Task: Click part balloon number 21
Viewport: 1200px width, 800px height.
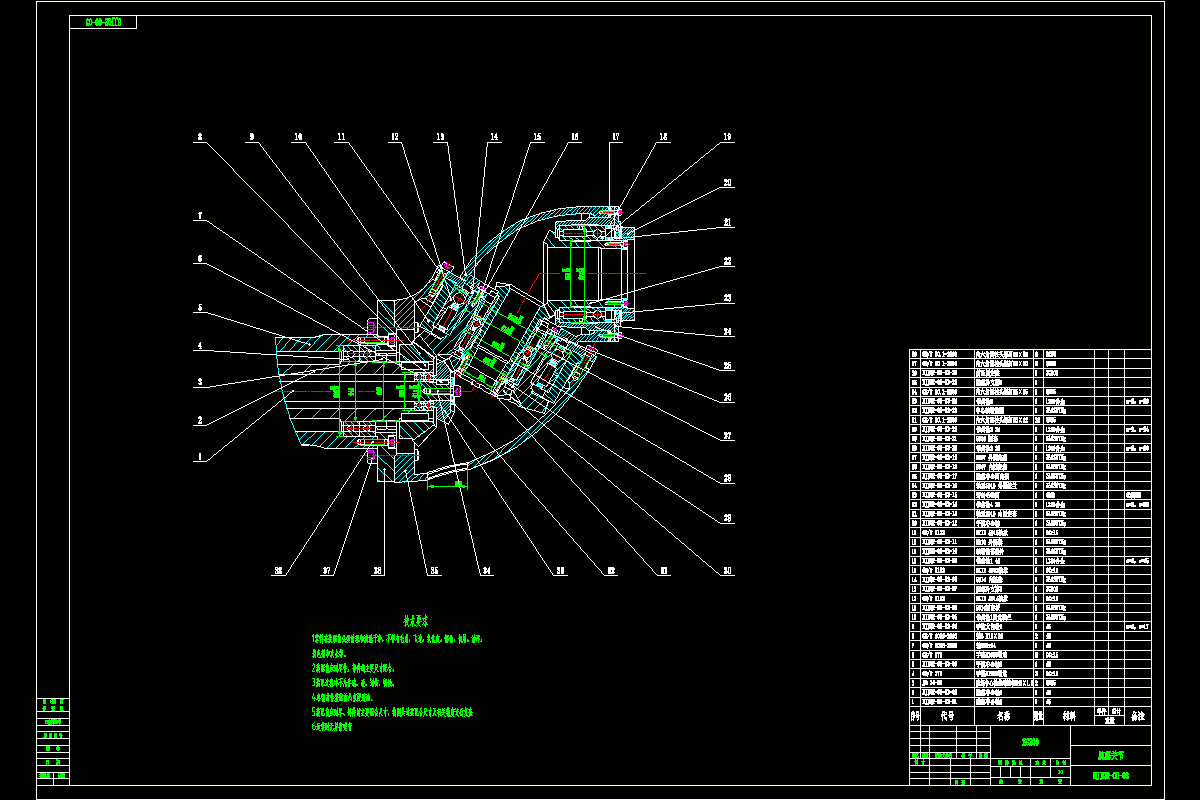Action: coord(727,222)
